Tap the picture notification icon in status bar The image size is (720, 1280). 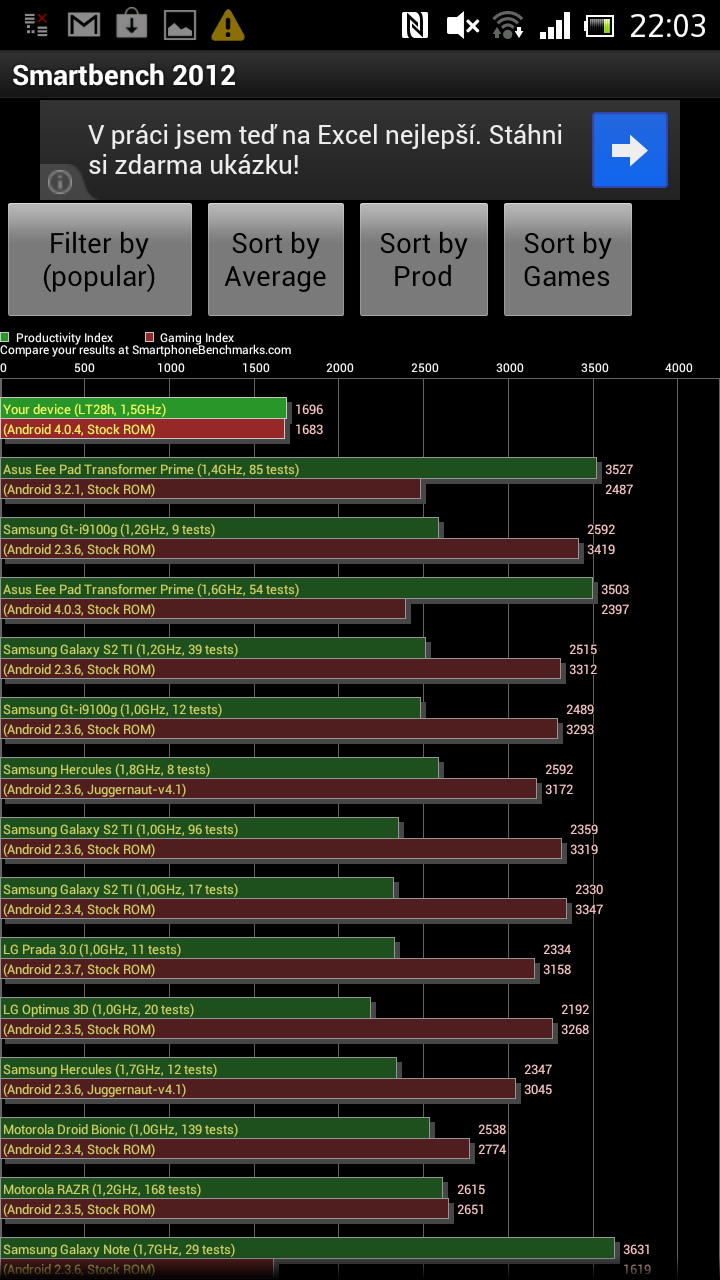coord(180,25)
